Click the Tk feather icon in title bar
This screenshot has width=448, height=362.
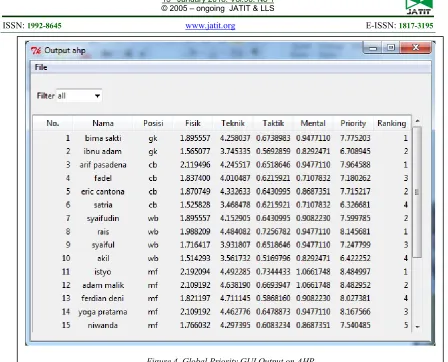[36, 51]
